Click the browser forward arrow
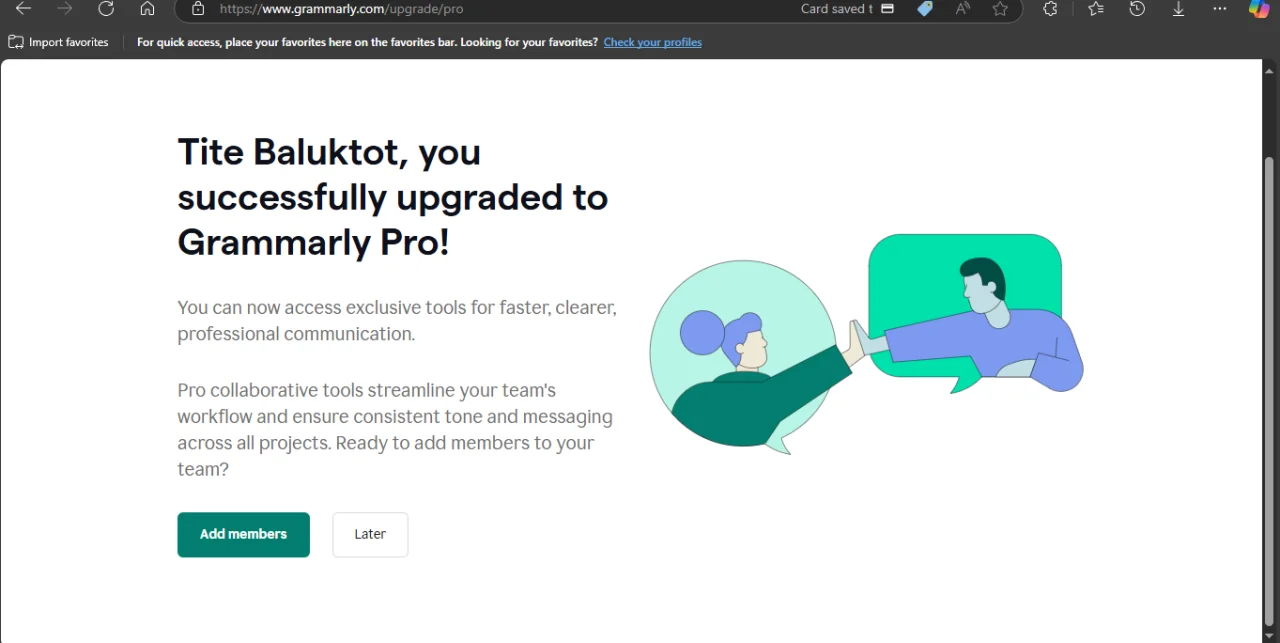The image size is (1280, 643). [x=65, y=9]
